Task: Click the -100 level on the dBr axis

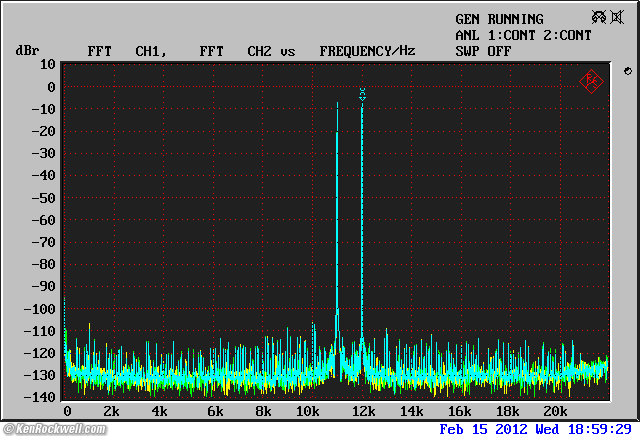Action: 40,309
